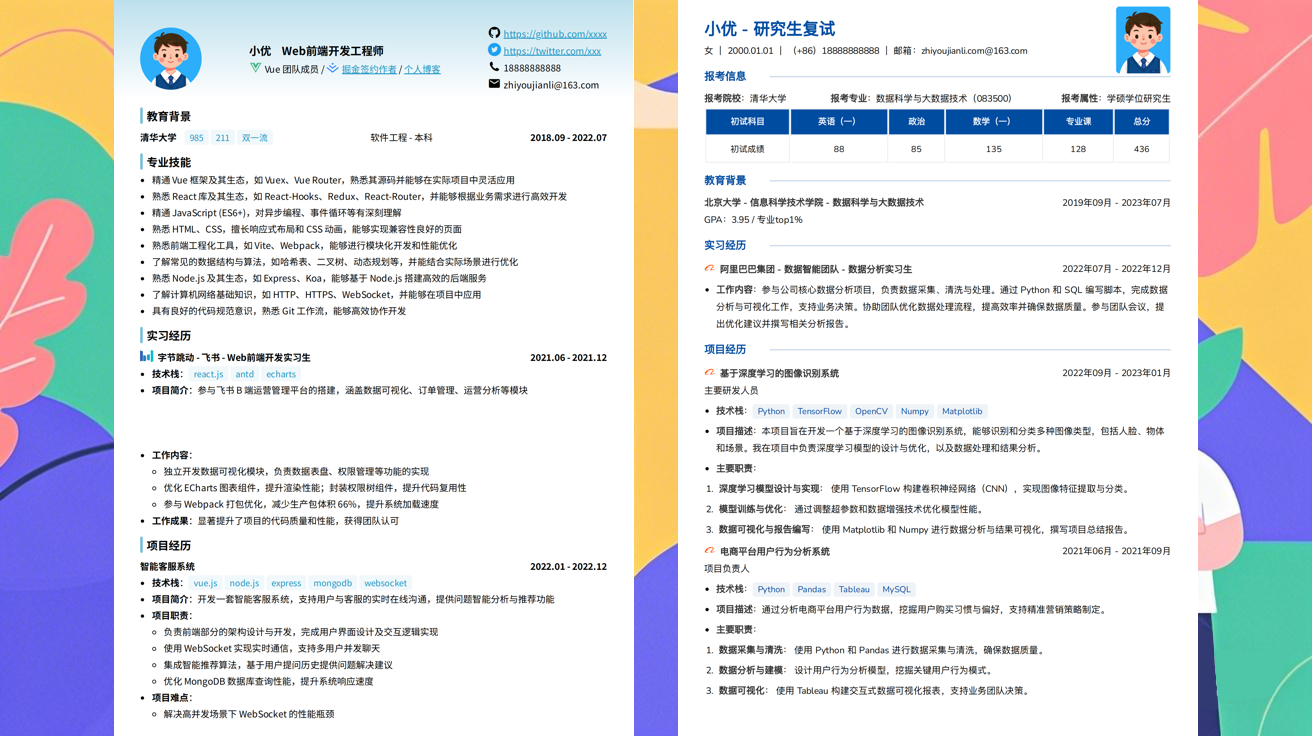Click the echarts tech stack tag
1312x736 pixels.
[281, 374]
